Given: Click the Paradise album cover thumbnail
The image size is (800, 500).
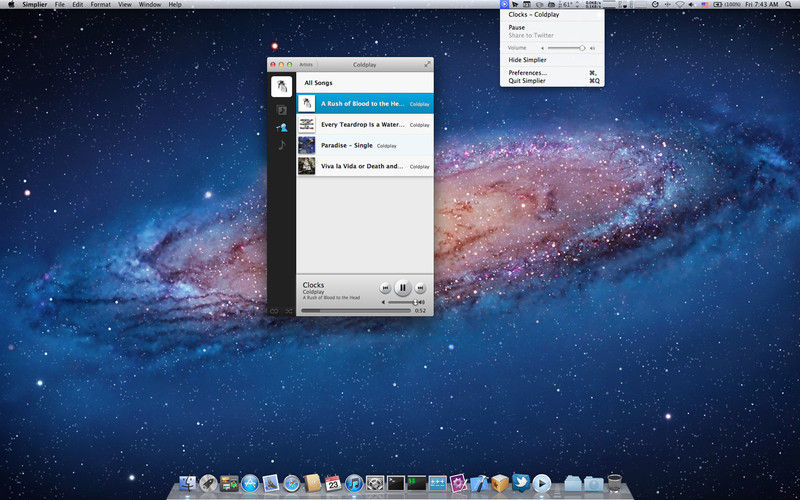Looking at the screenshot, I should click(x=307, y=145).
